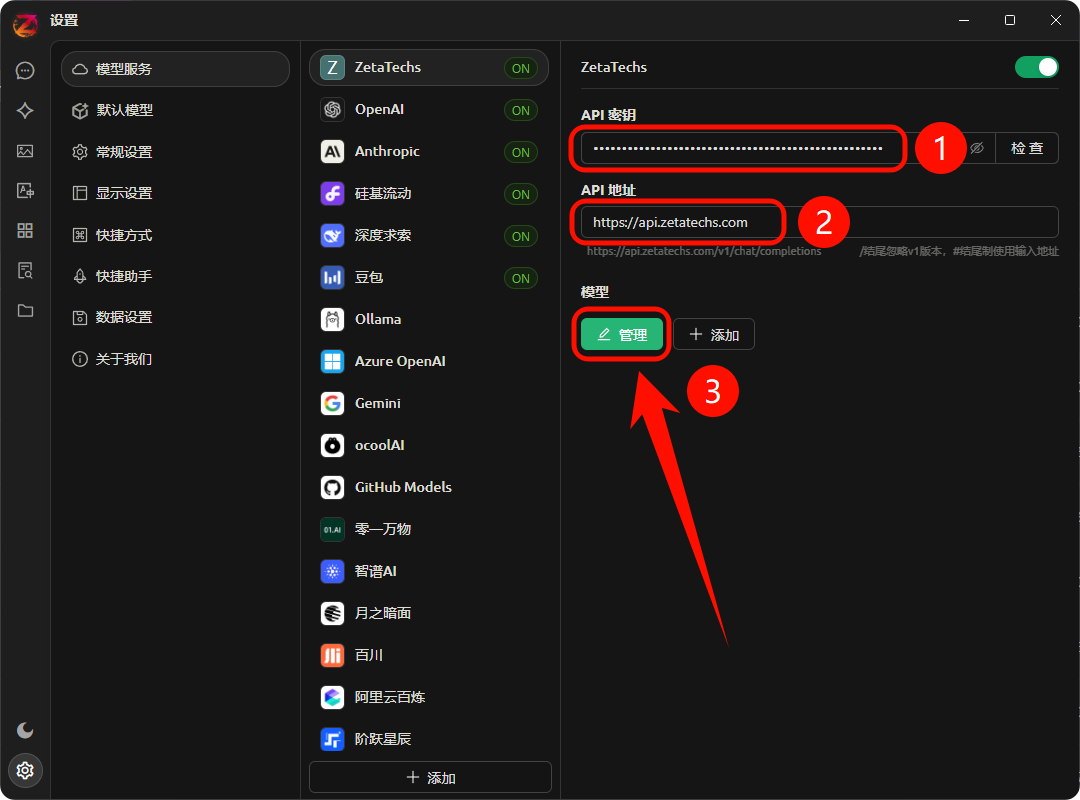Click the settings gear icon at bottom left
This screenshot has height=800, width=1080.
click(25, 770)
